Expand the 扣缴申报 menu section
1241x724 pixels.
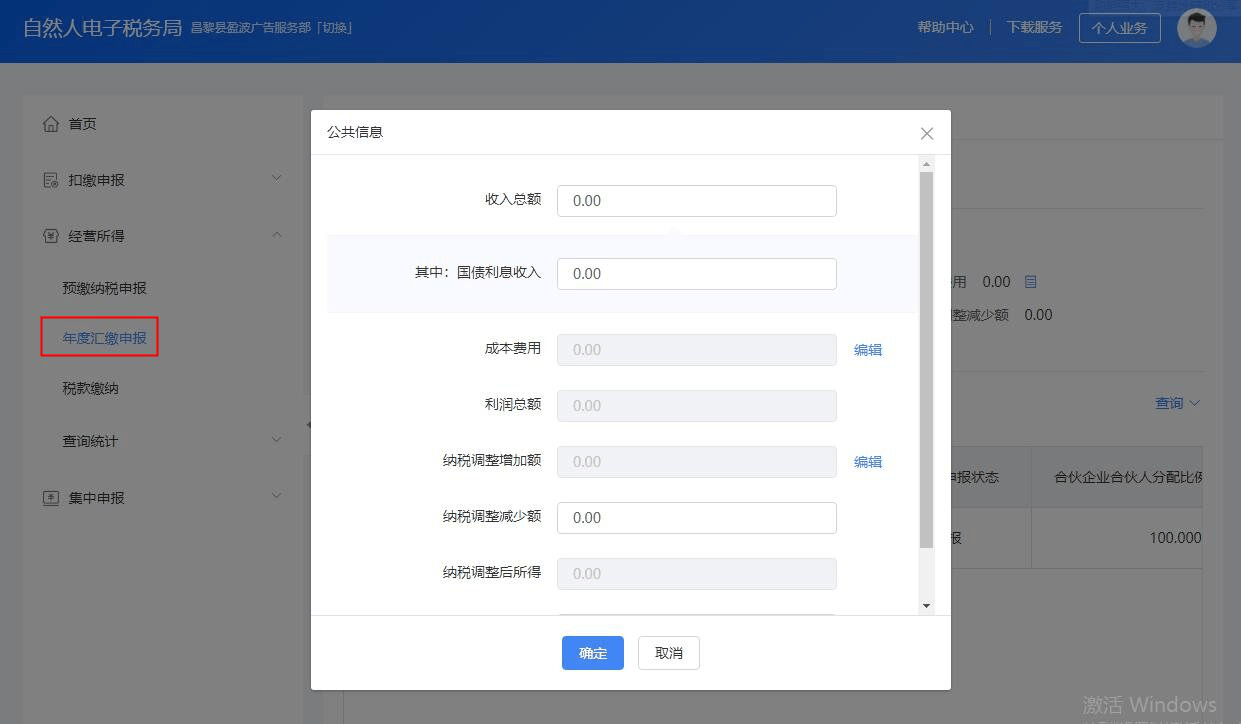(x=276, y=177)
